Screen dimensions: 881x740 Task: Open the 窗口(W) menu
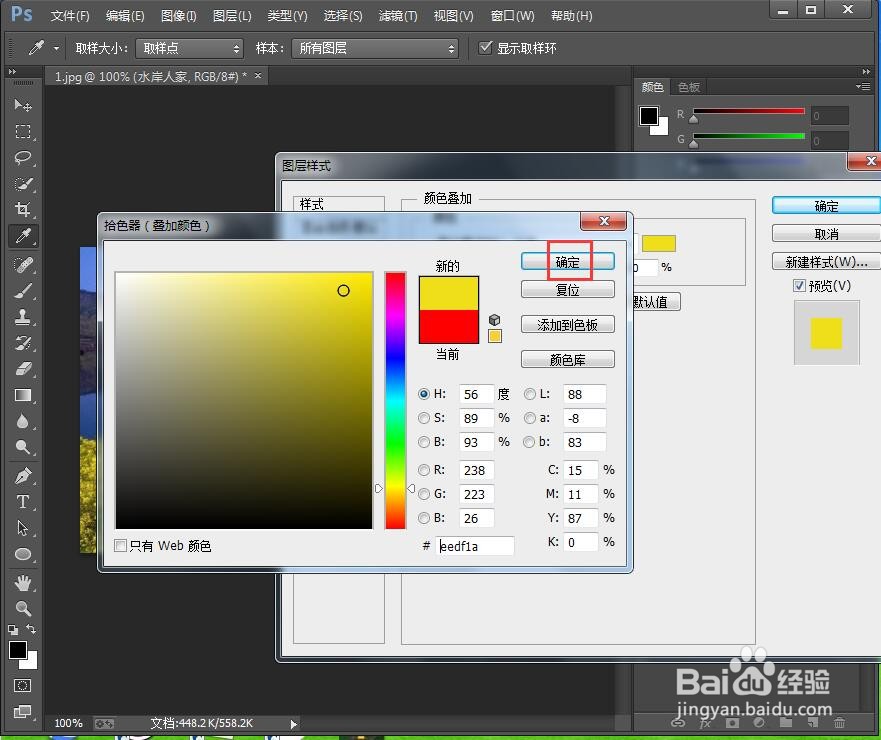pyautogui.click(x=512, y=16)
